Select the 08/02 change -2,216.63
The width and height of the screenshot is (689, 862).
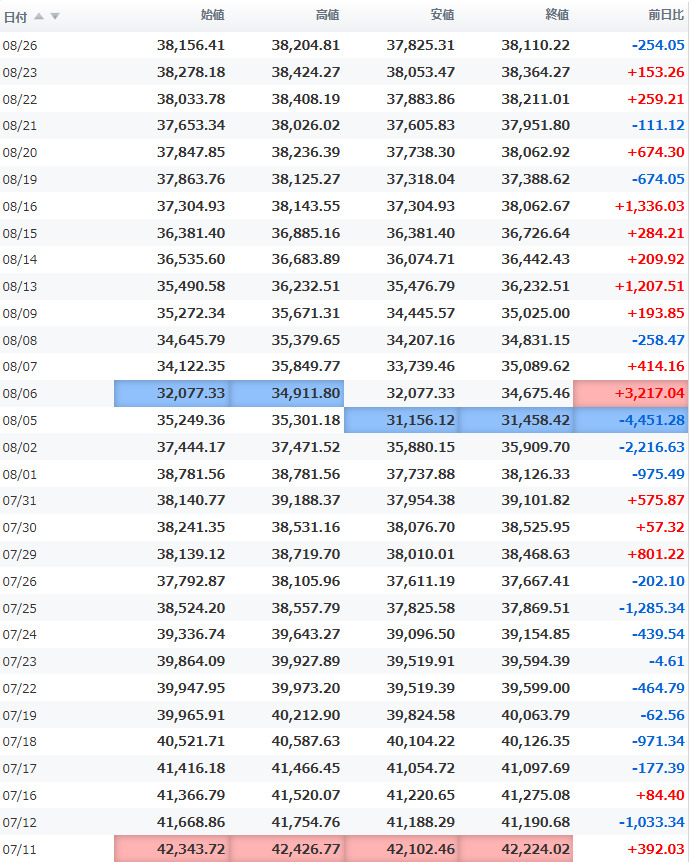click(x=652, y=447)
